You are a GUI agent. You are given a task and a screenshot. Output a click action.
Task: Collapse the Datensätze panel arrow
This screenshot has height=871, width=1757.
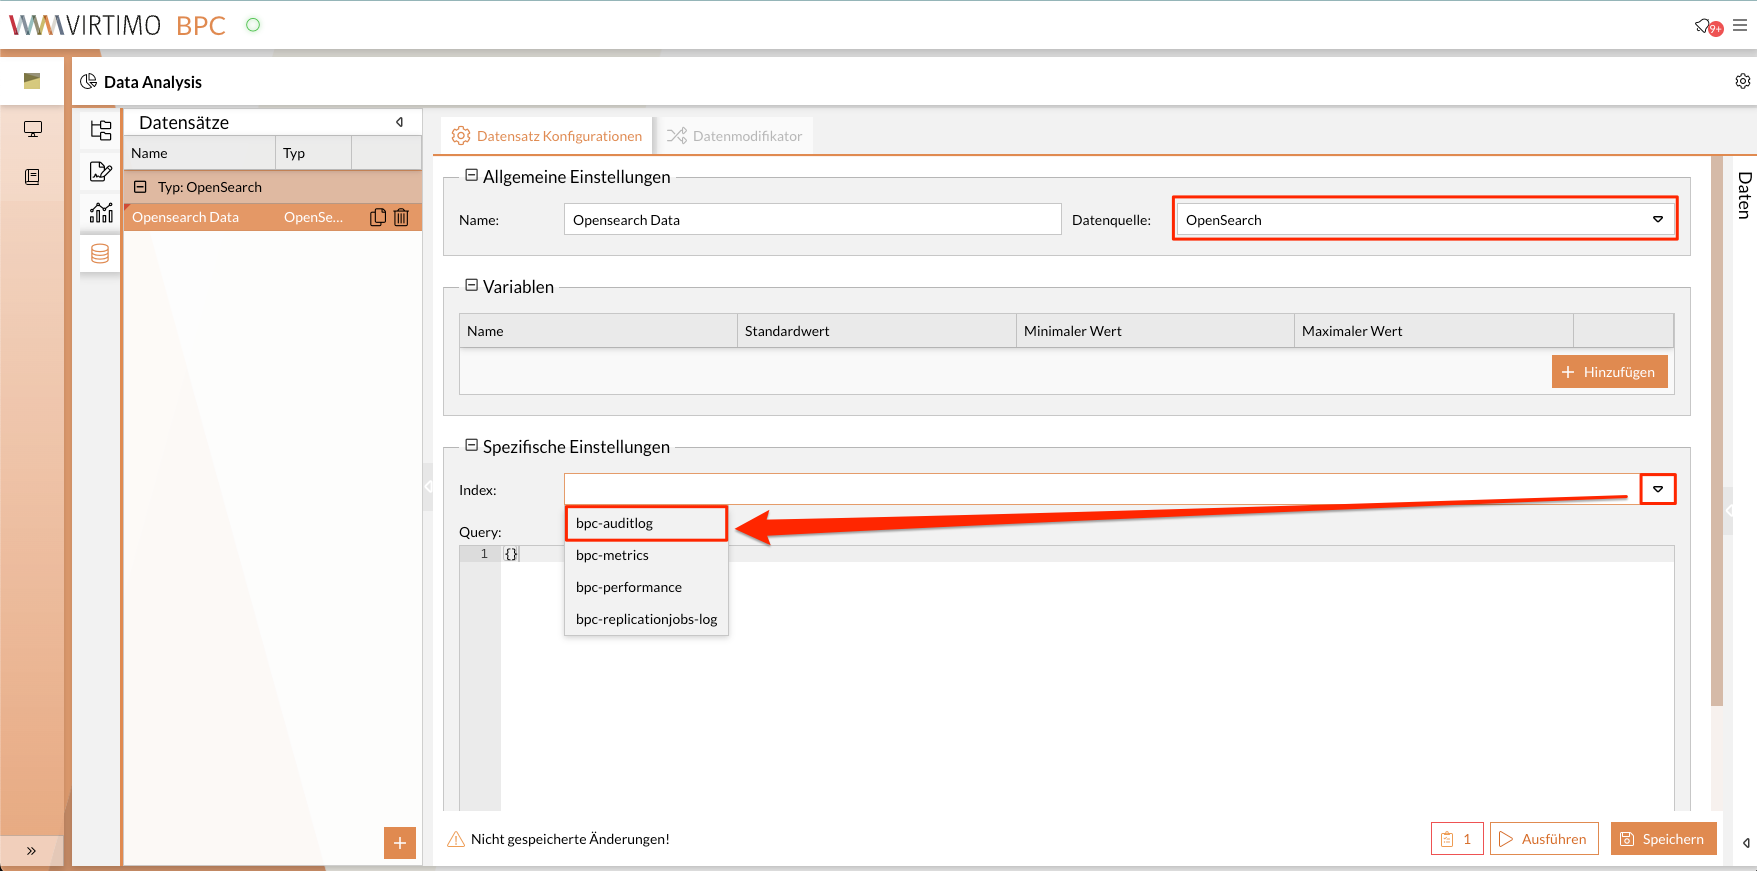400,122
